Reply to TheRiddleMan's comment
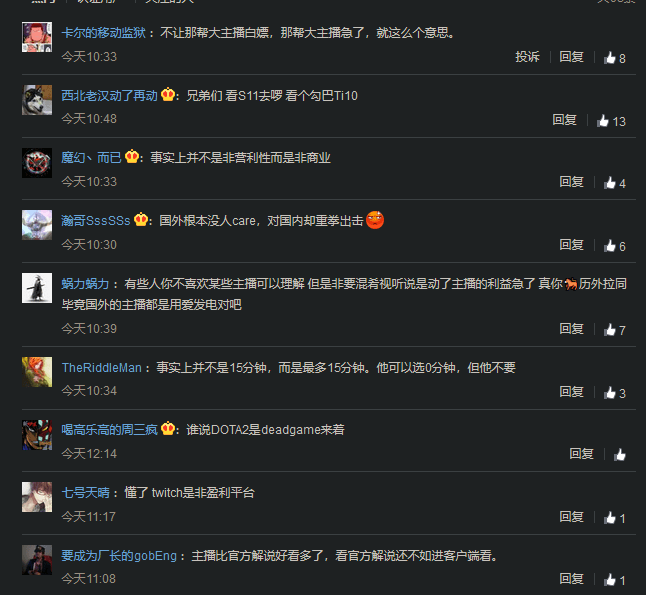 (x=571, y=392)
